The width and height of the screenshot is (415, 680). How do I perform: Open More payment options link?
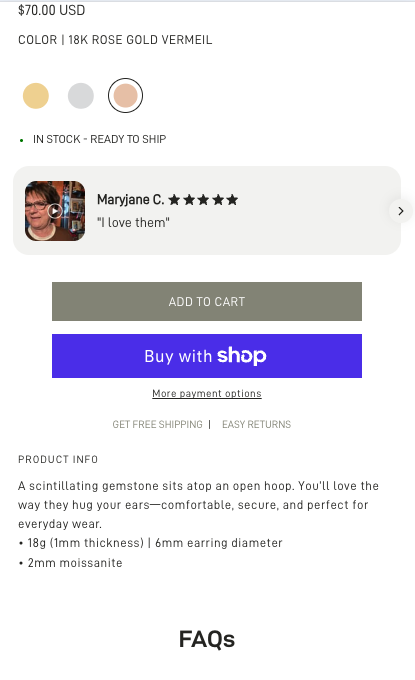tap(207, 393)
